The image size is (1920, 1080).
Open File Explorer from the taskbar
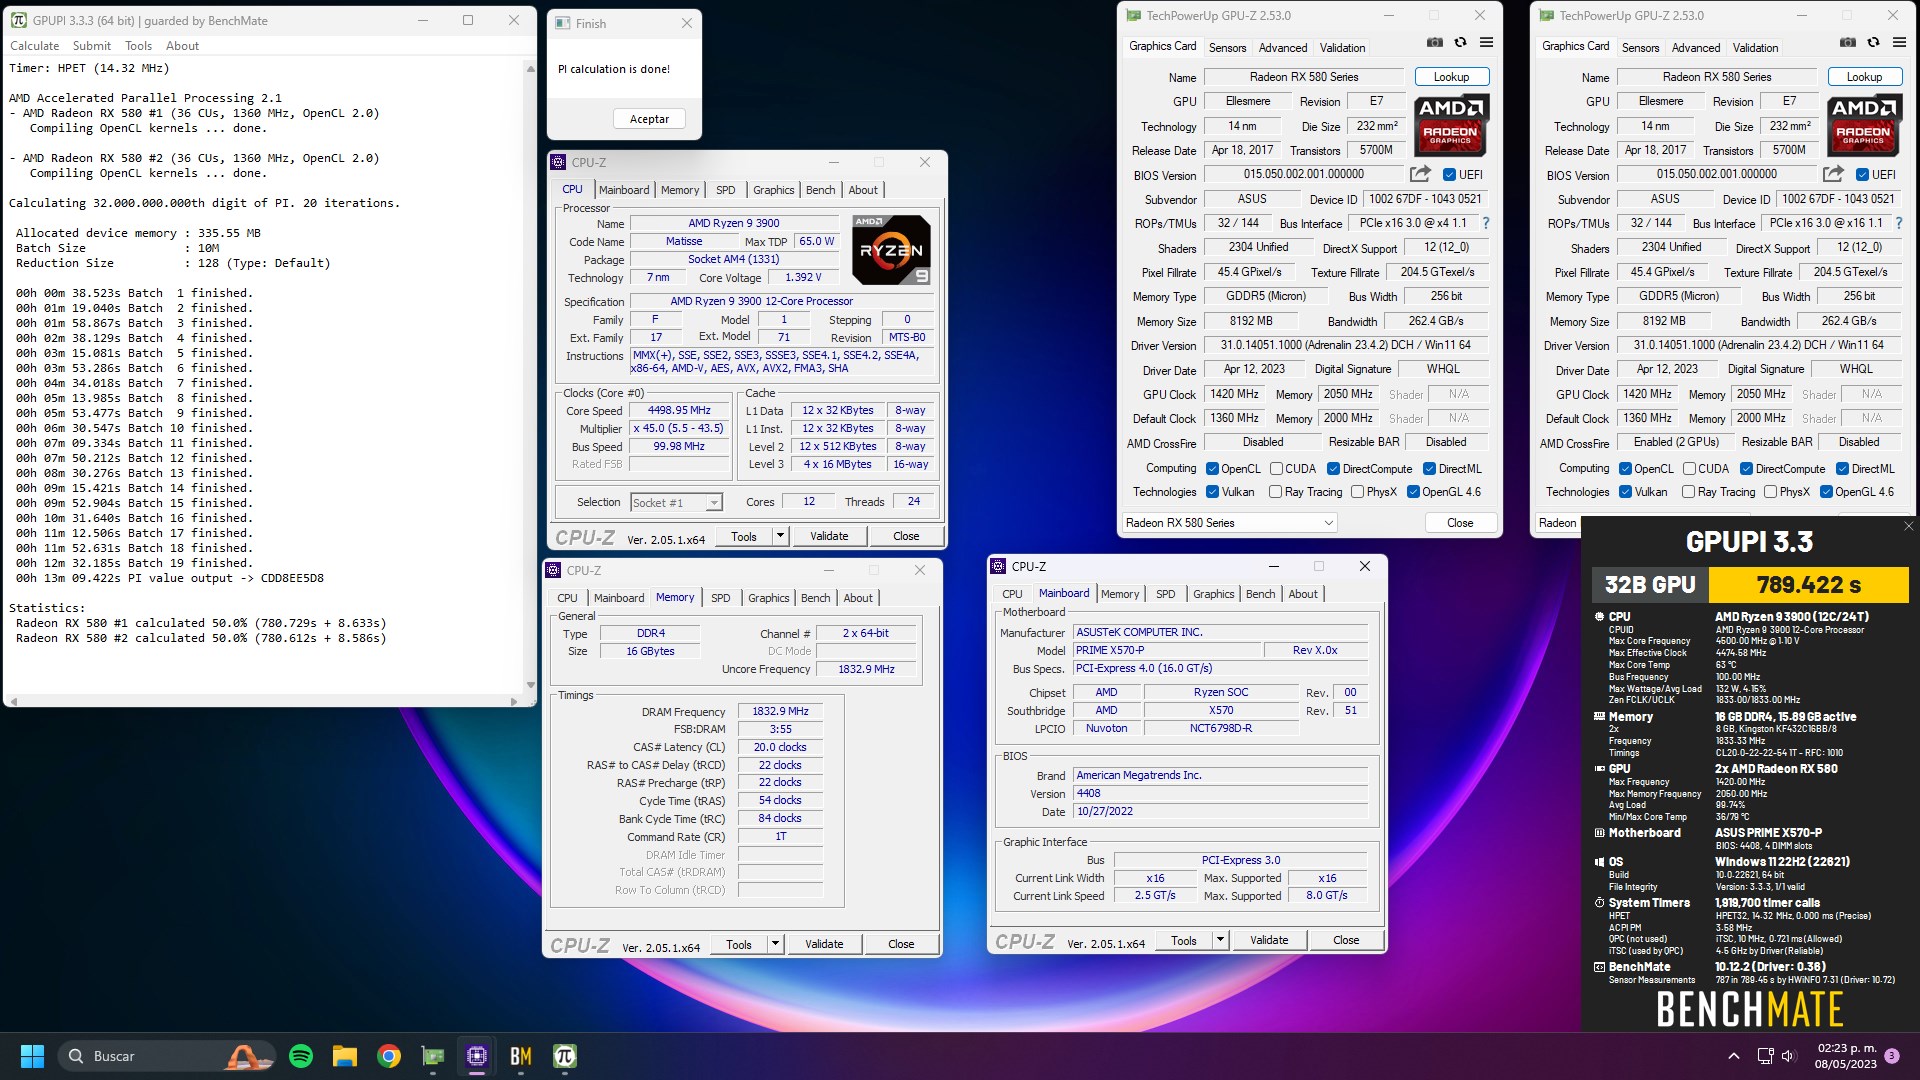pyautogui.click(x=345, y=1056)
